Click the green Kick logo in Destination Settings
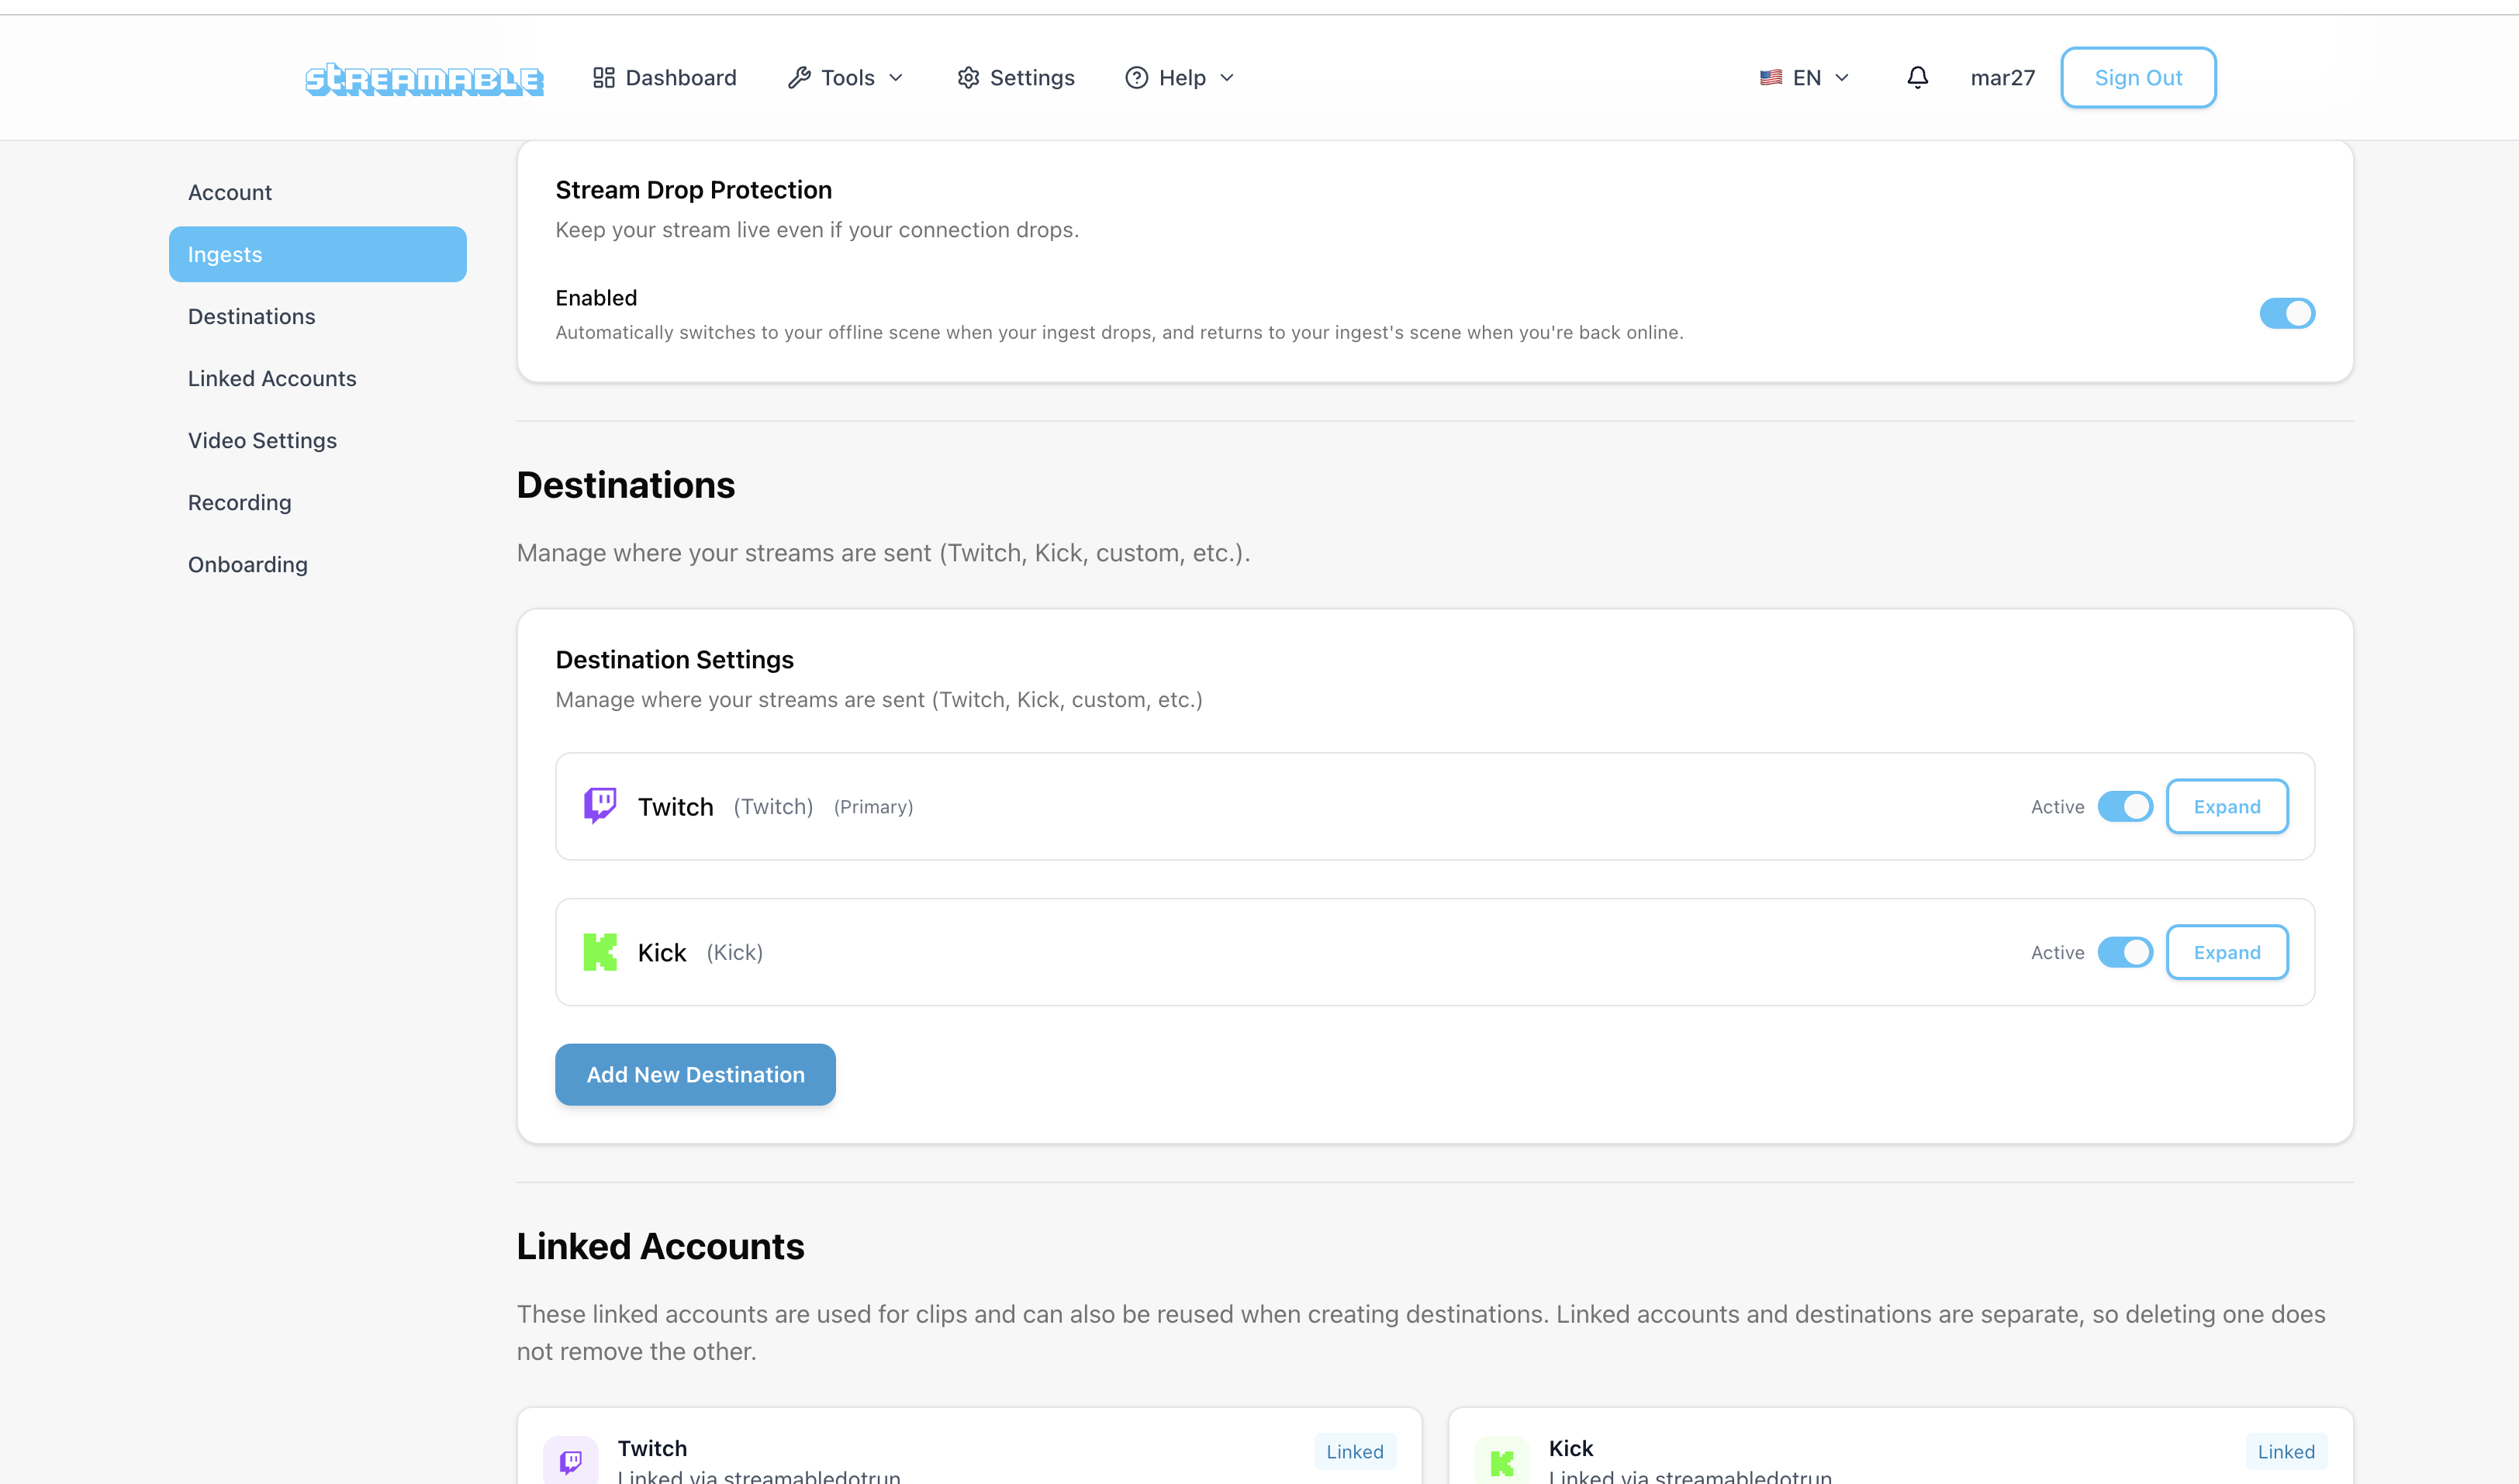The image size is (2519, 1484). tap(600, 952)
